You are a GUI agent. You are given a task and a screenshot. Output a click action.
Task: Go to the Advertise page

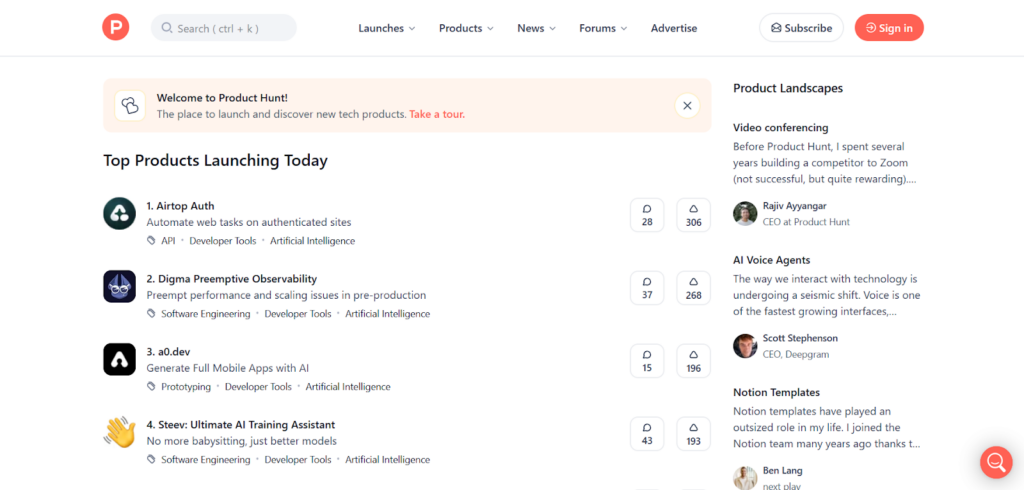click(x=674, y=28)
